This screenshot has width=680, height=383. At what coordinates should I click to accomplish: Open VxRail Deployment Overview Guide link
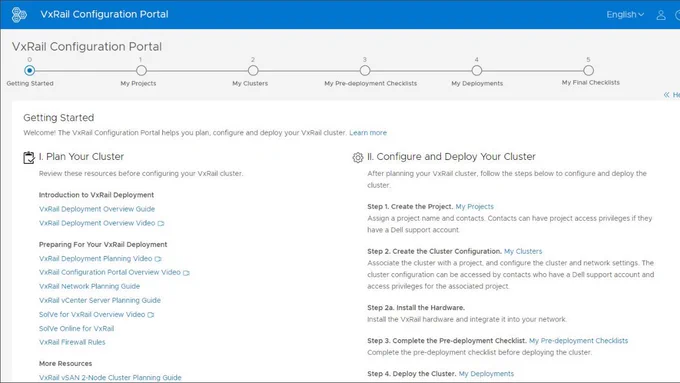(97, 209)
